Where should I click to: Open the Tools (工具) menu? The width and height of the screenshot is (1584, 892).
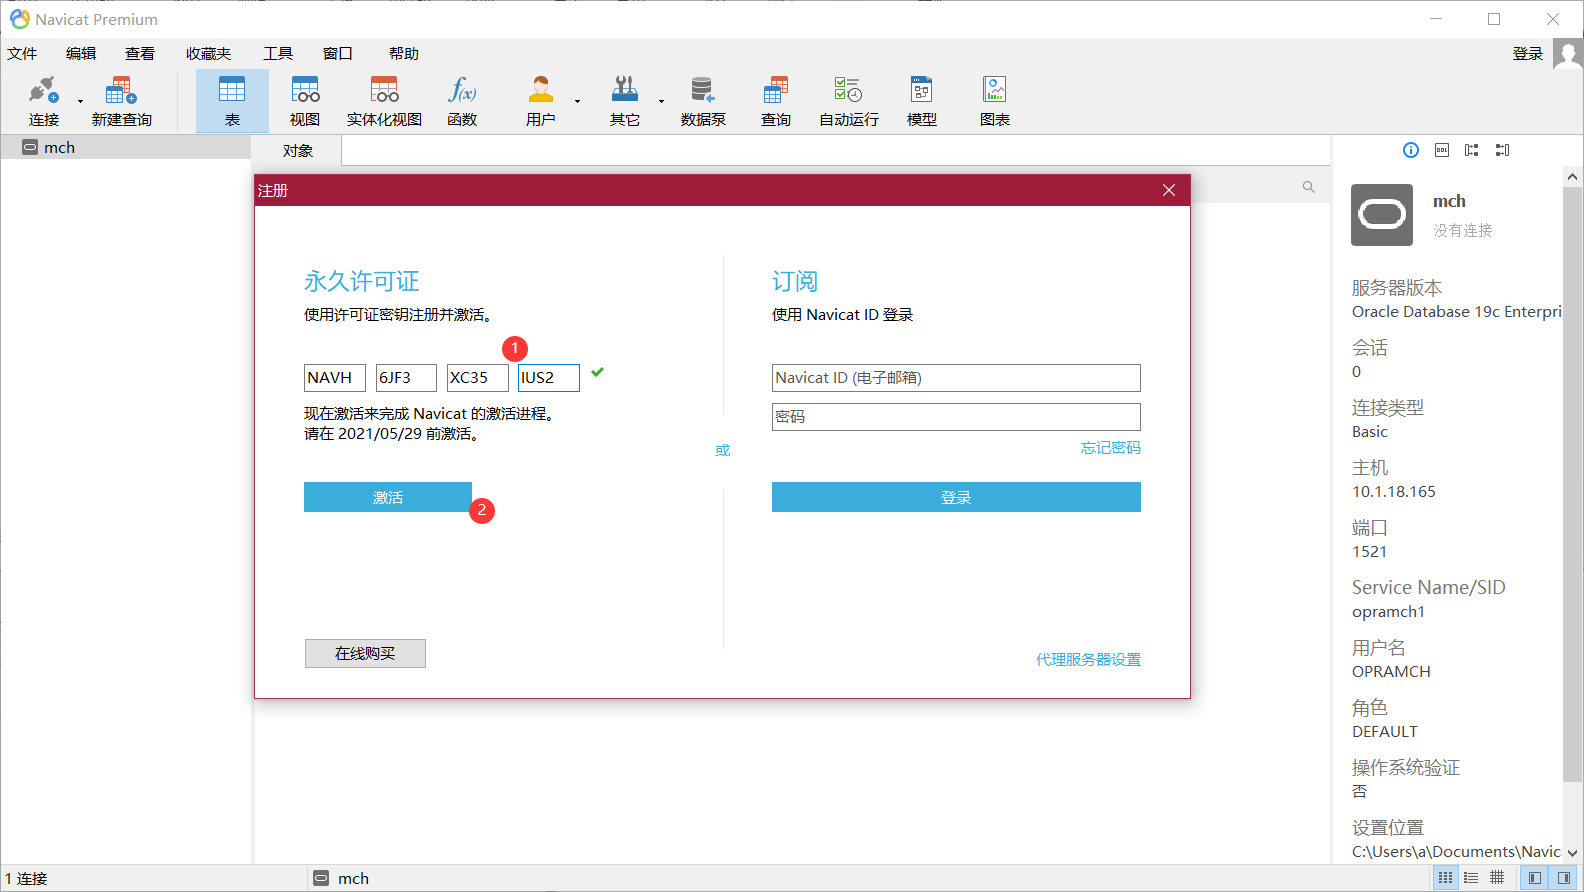click(x=278, y=54)
